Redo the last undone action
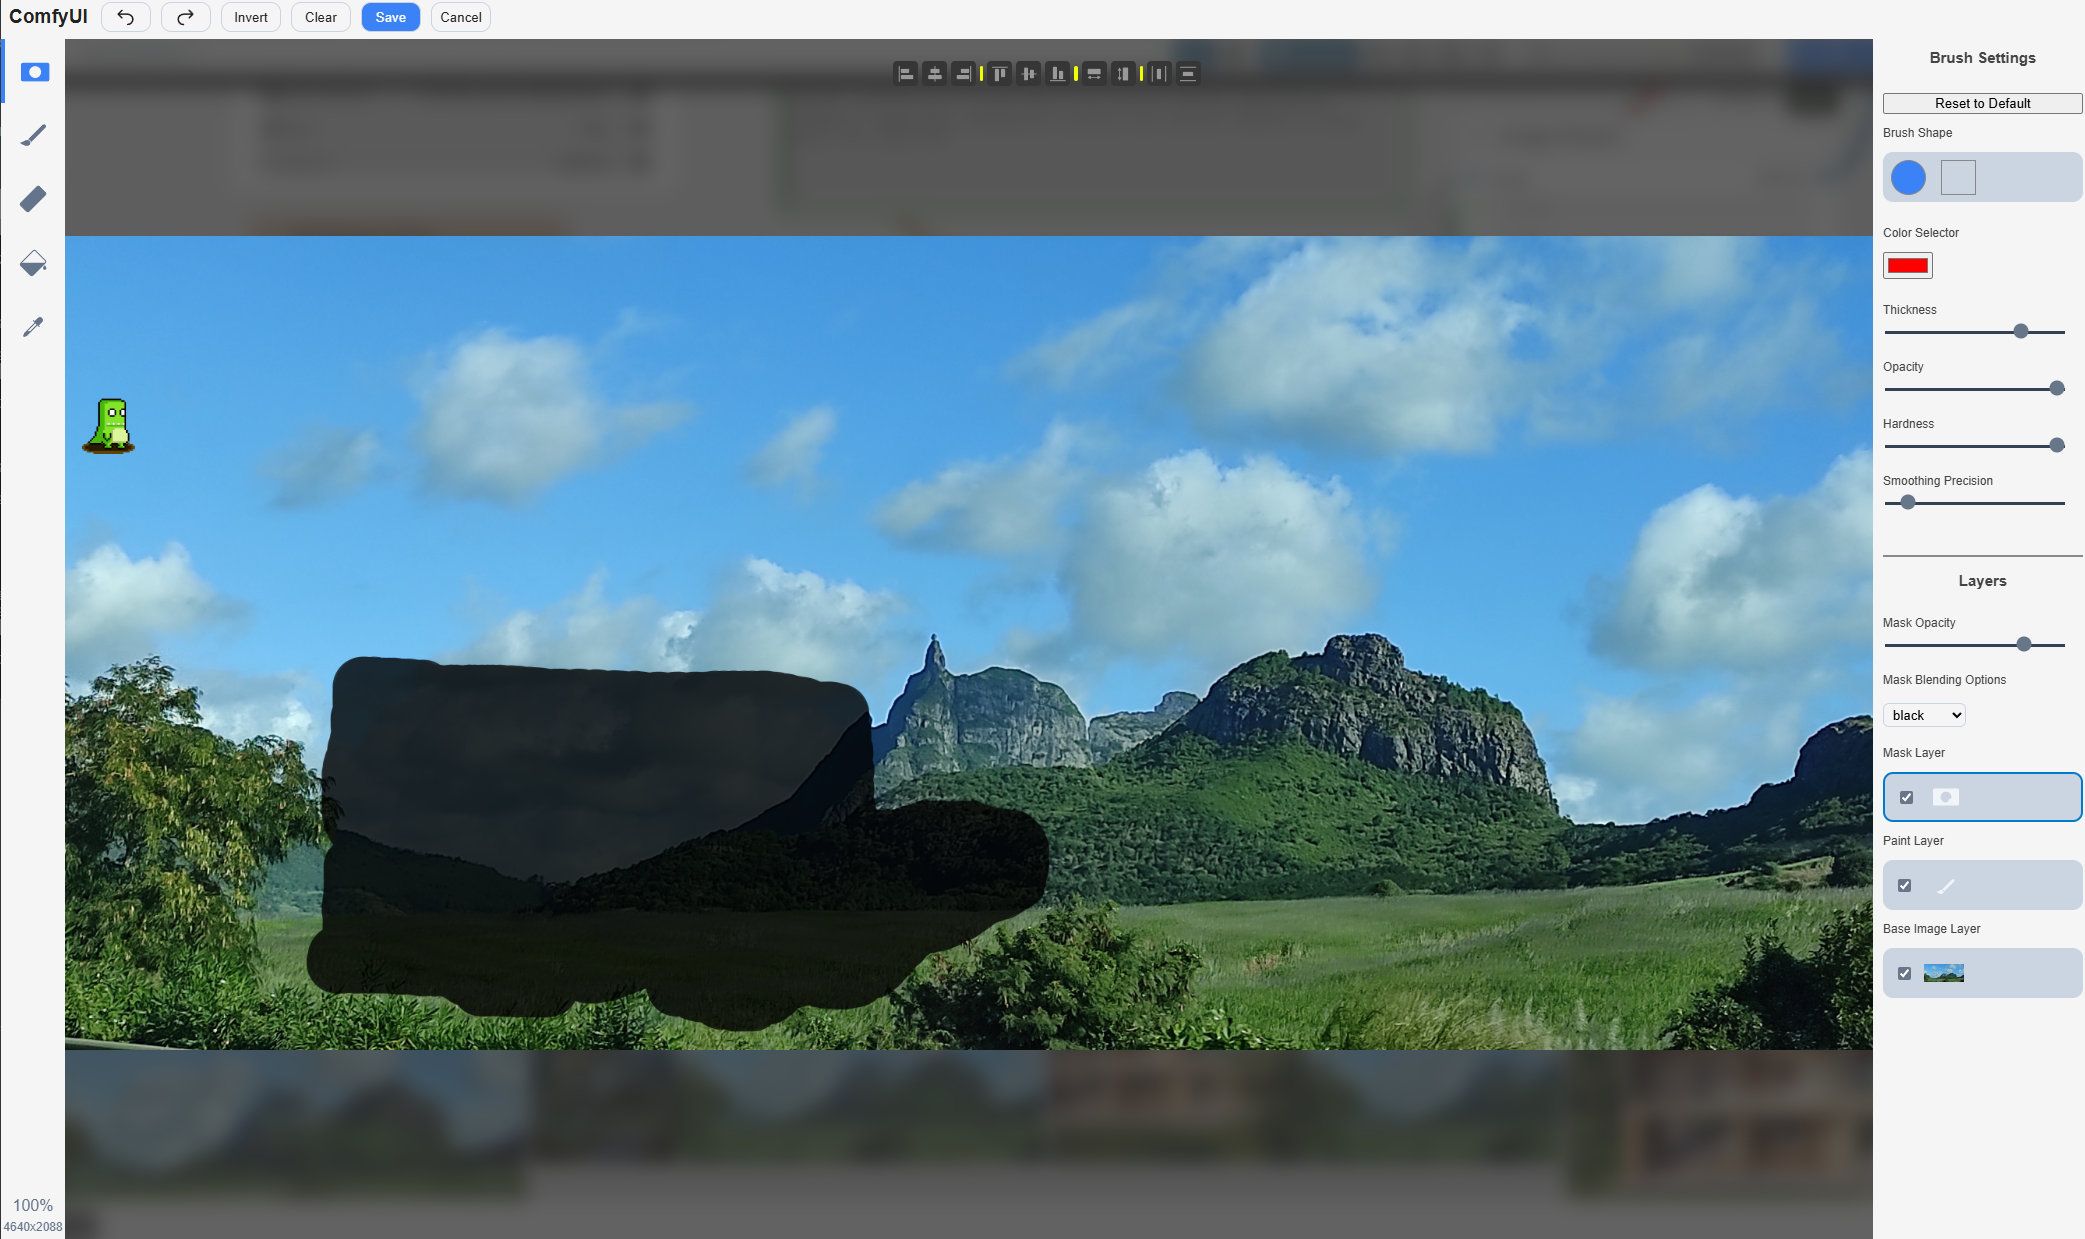2085x1239 pixels. 186,17
